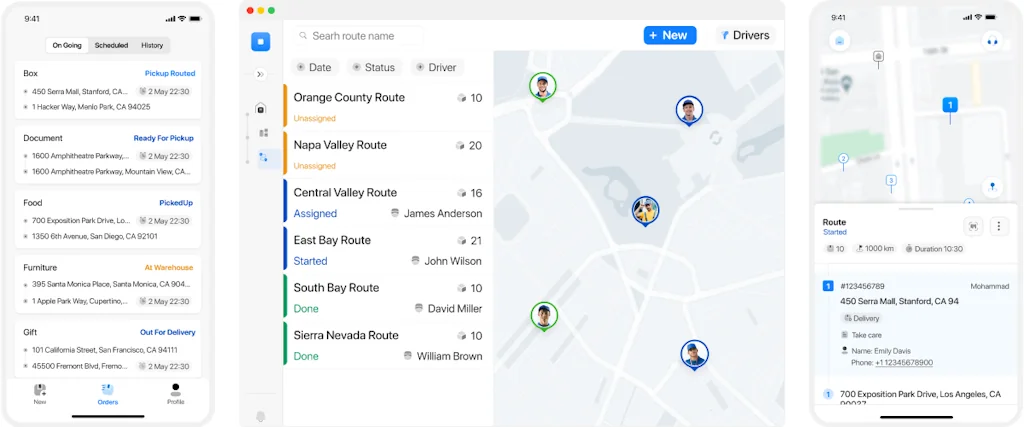
Task: Select the On Going segment
Action: point(67,46)
